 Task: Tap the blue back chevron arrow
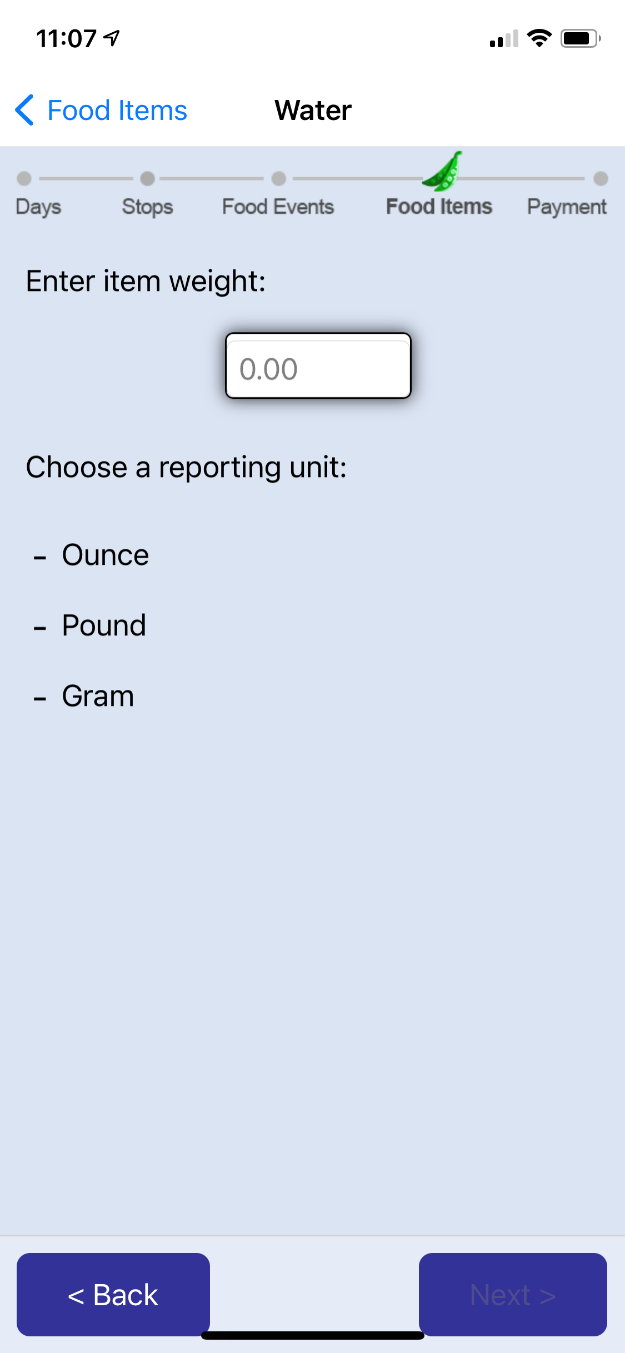(x=25, y=110)
